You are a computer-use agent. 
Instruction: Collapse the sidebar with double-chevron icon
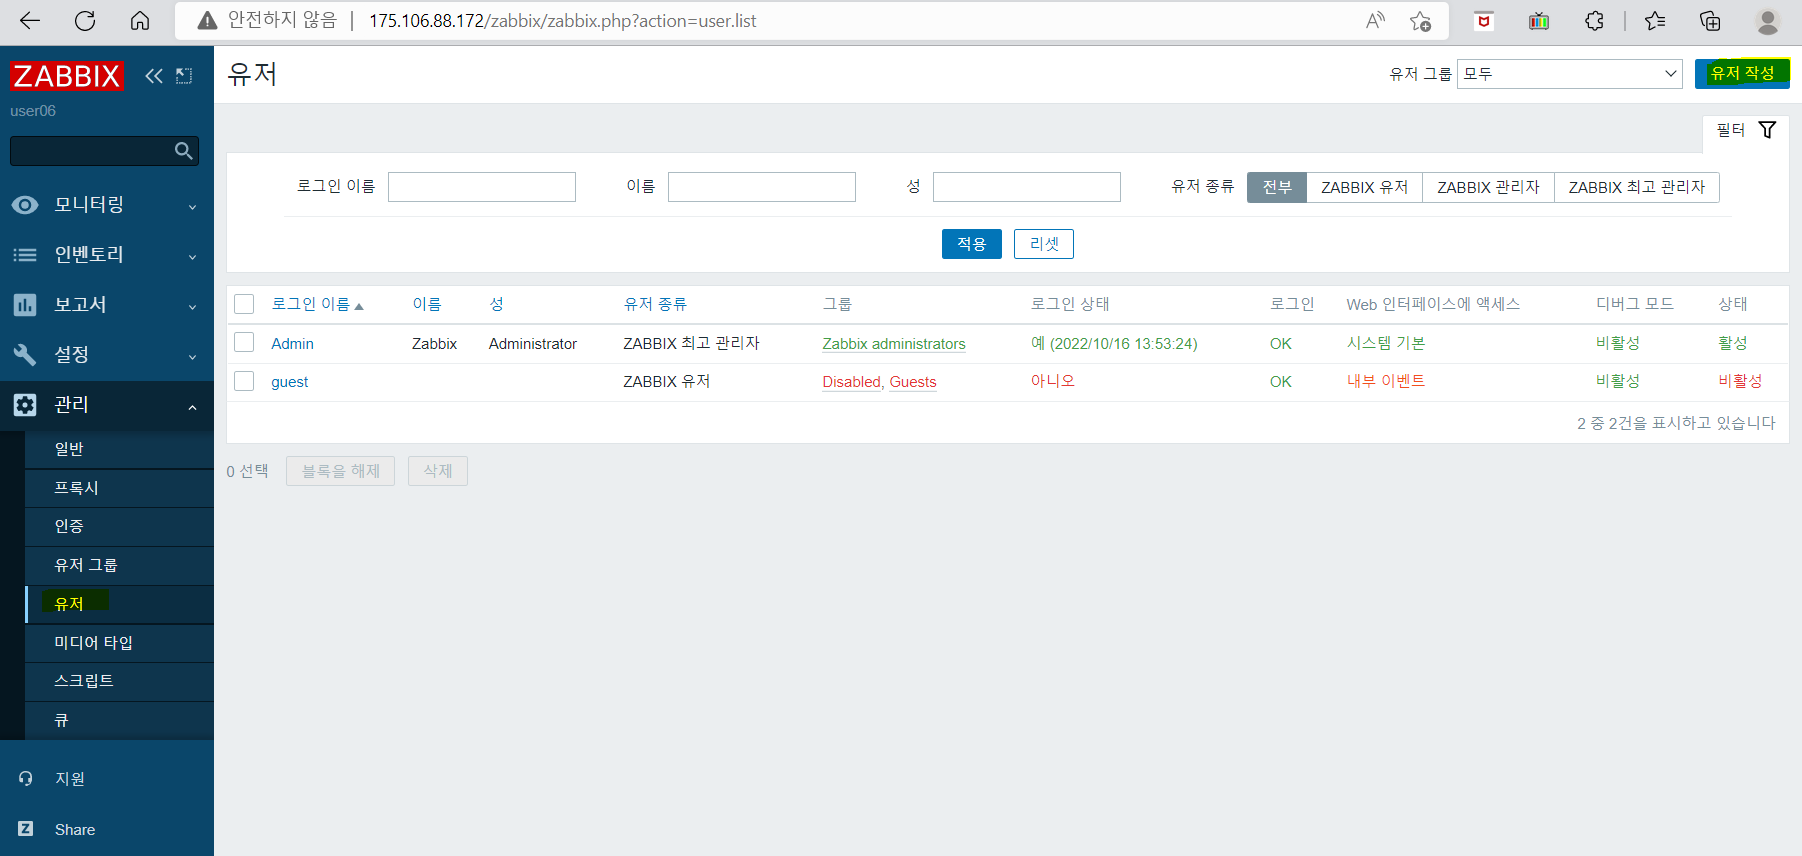pyautogui.click(x=153, y=76)
